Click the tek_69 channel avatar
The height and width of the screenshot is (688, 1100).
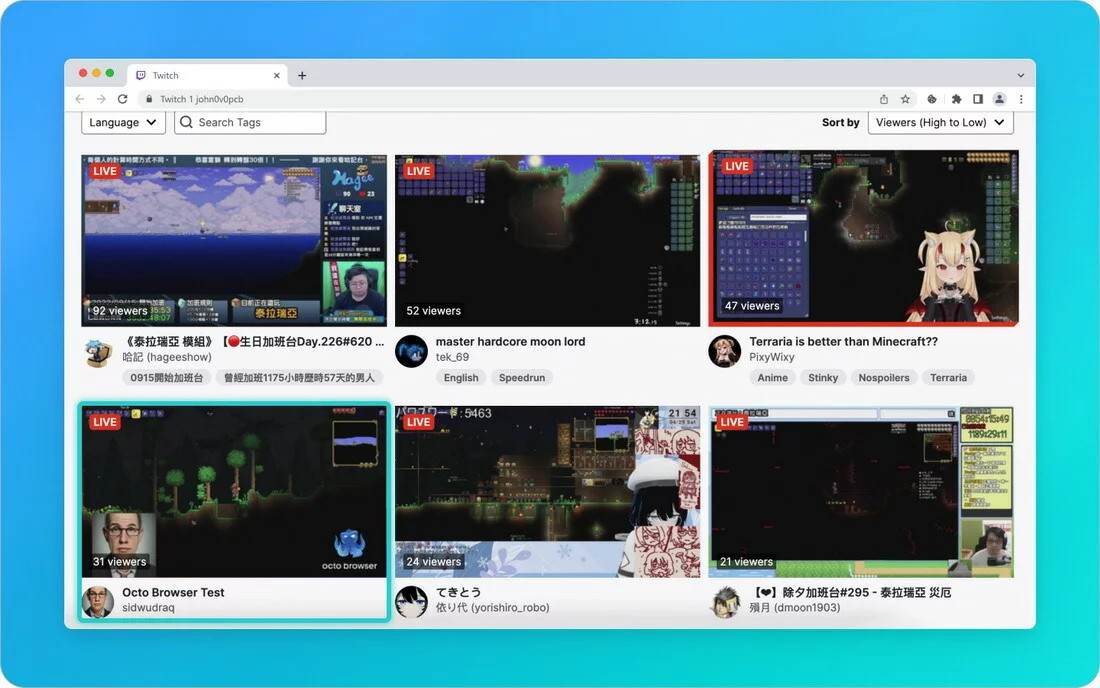(x=411, y=351)
